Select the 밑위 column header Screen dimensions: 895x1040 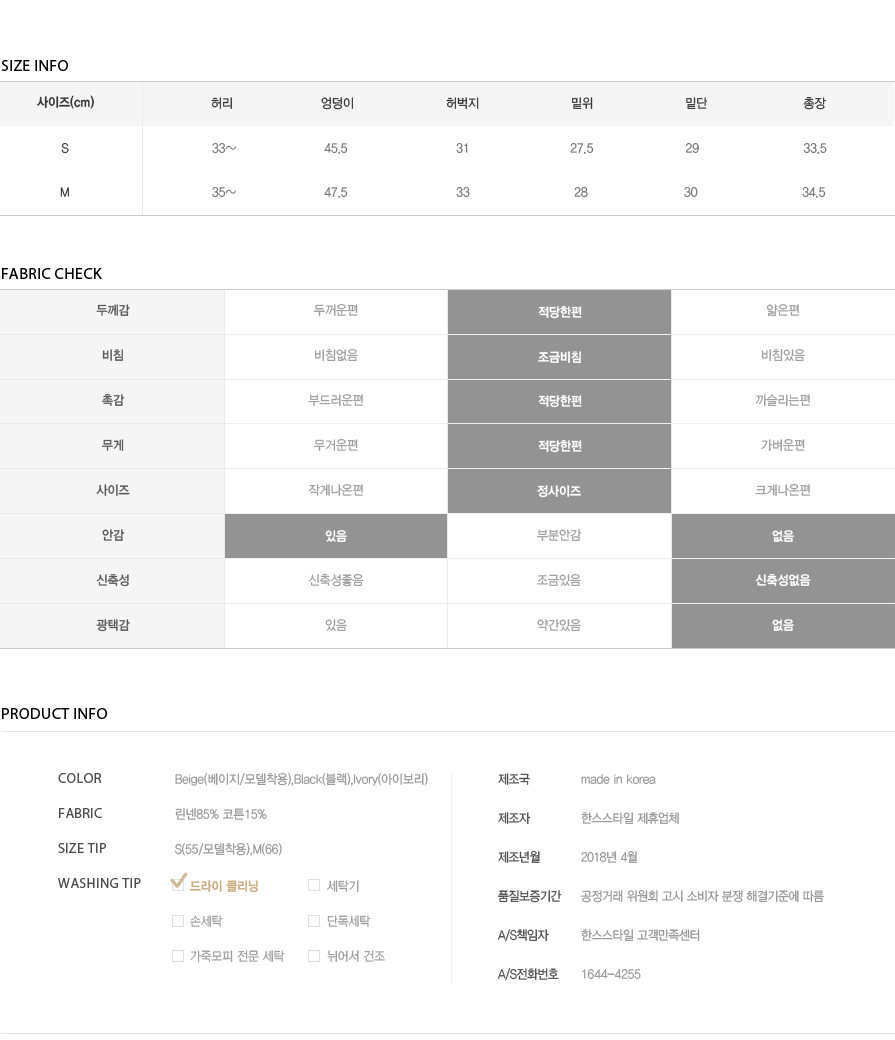pos(582,103)
